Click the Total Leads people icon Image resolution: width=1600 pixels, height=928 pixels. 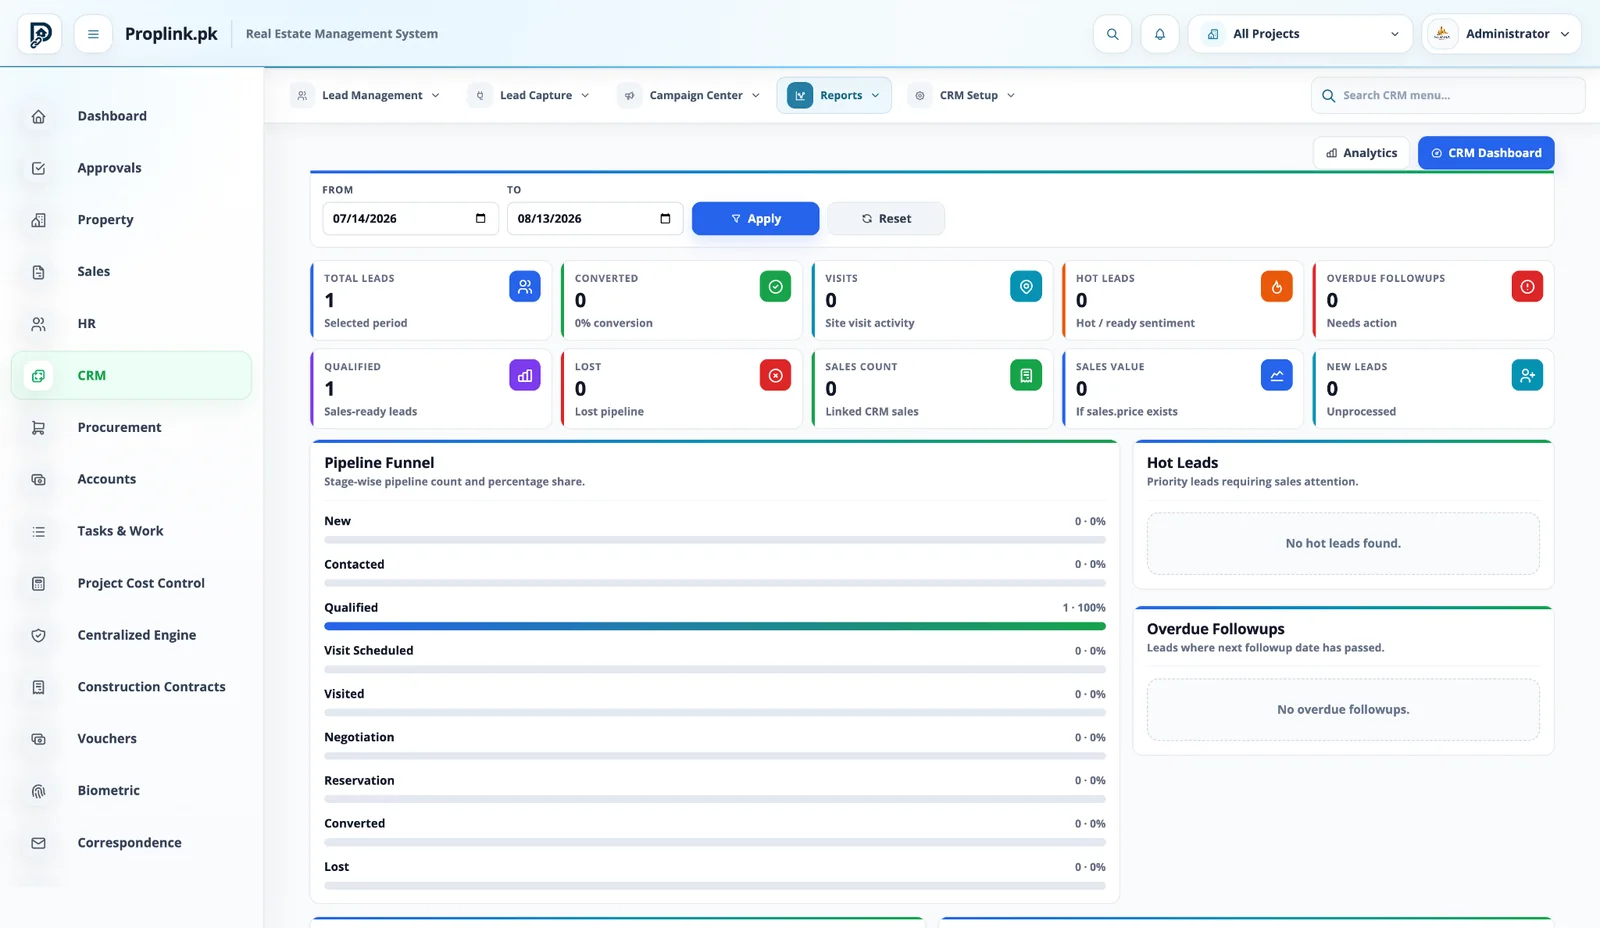tap(525, 287)
